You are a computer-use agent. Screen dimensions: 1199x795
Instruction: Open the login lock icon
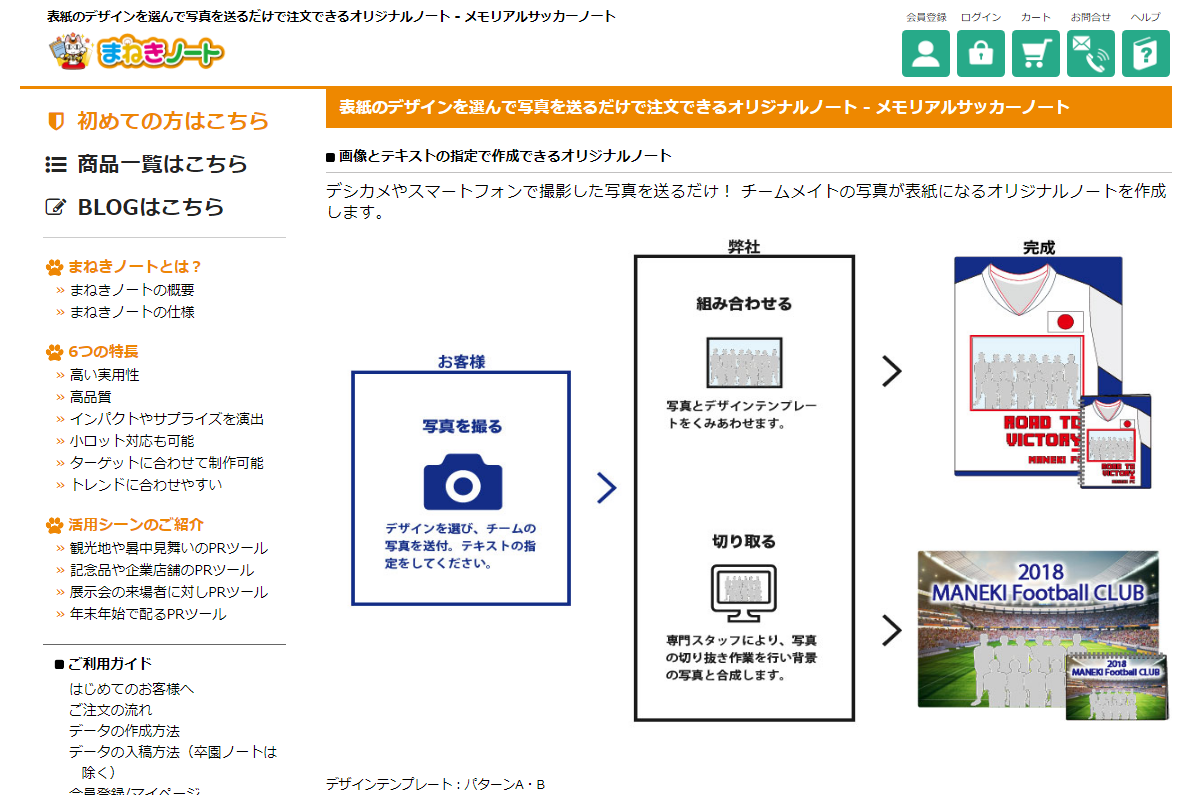coord(980,54)
